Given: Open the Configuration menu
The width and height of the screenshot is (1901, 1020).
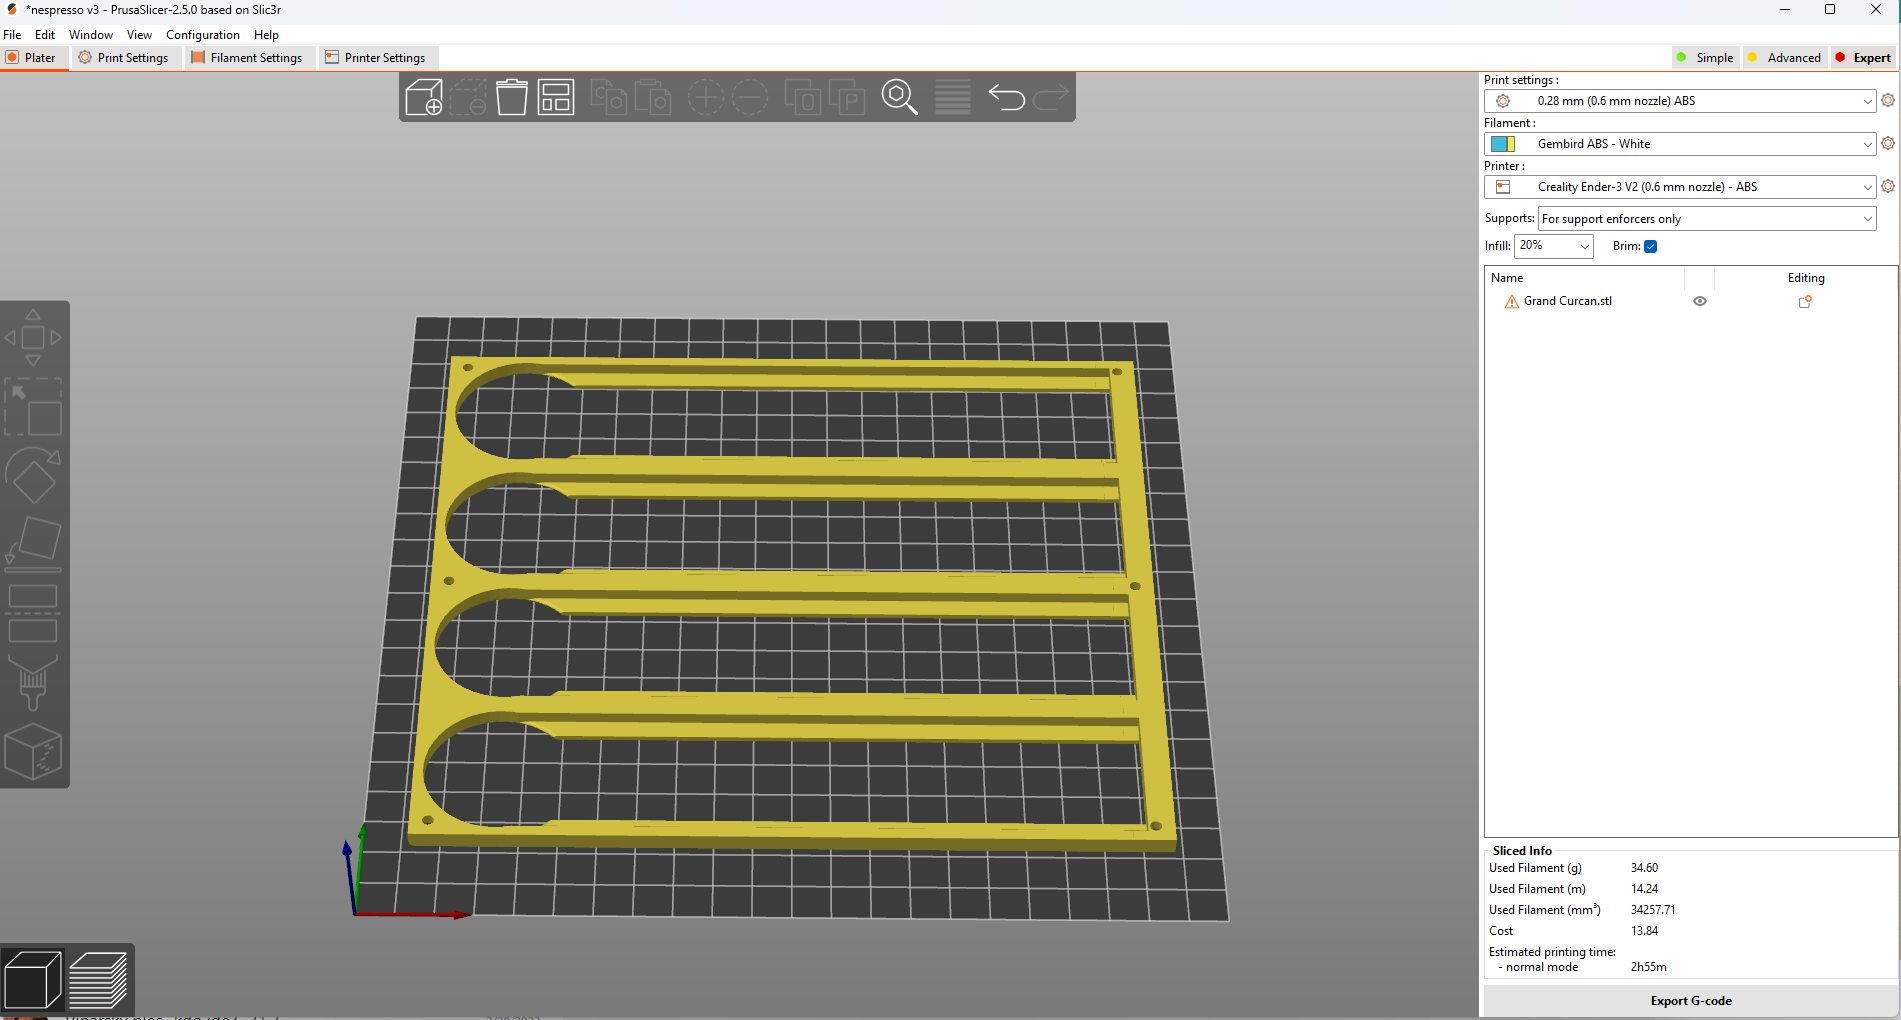Looking at the screenshot, I should point(203,34).
